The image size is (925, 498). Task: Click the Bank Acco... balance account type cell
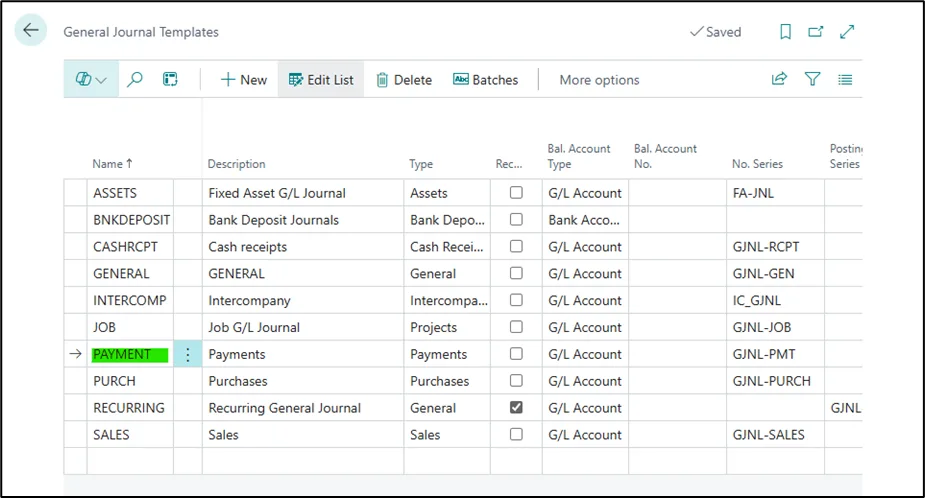tap(584, 220)
